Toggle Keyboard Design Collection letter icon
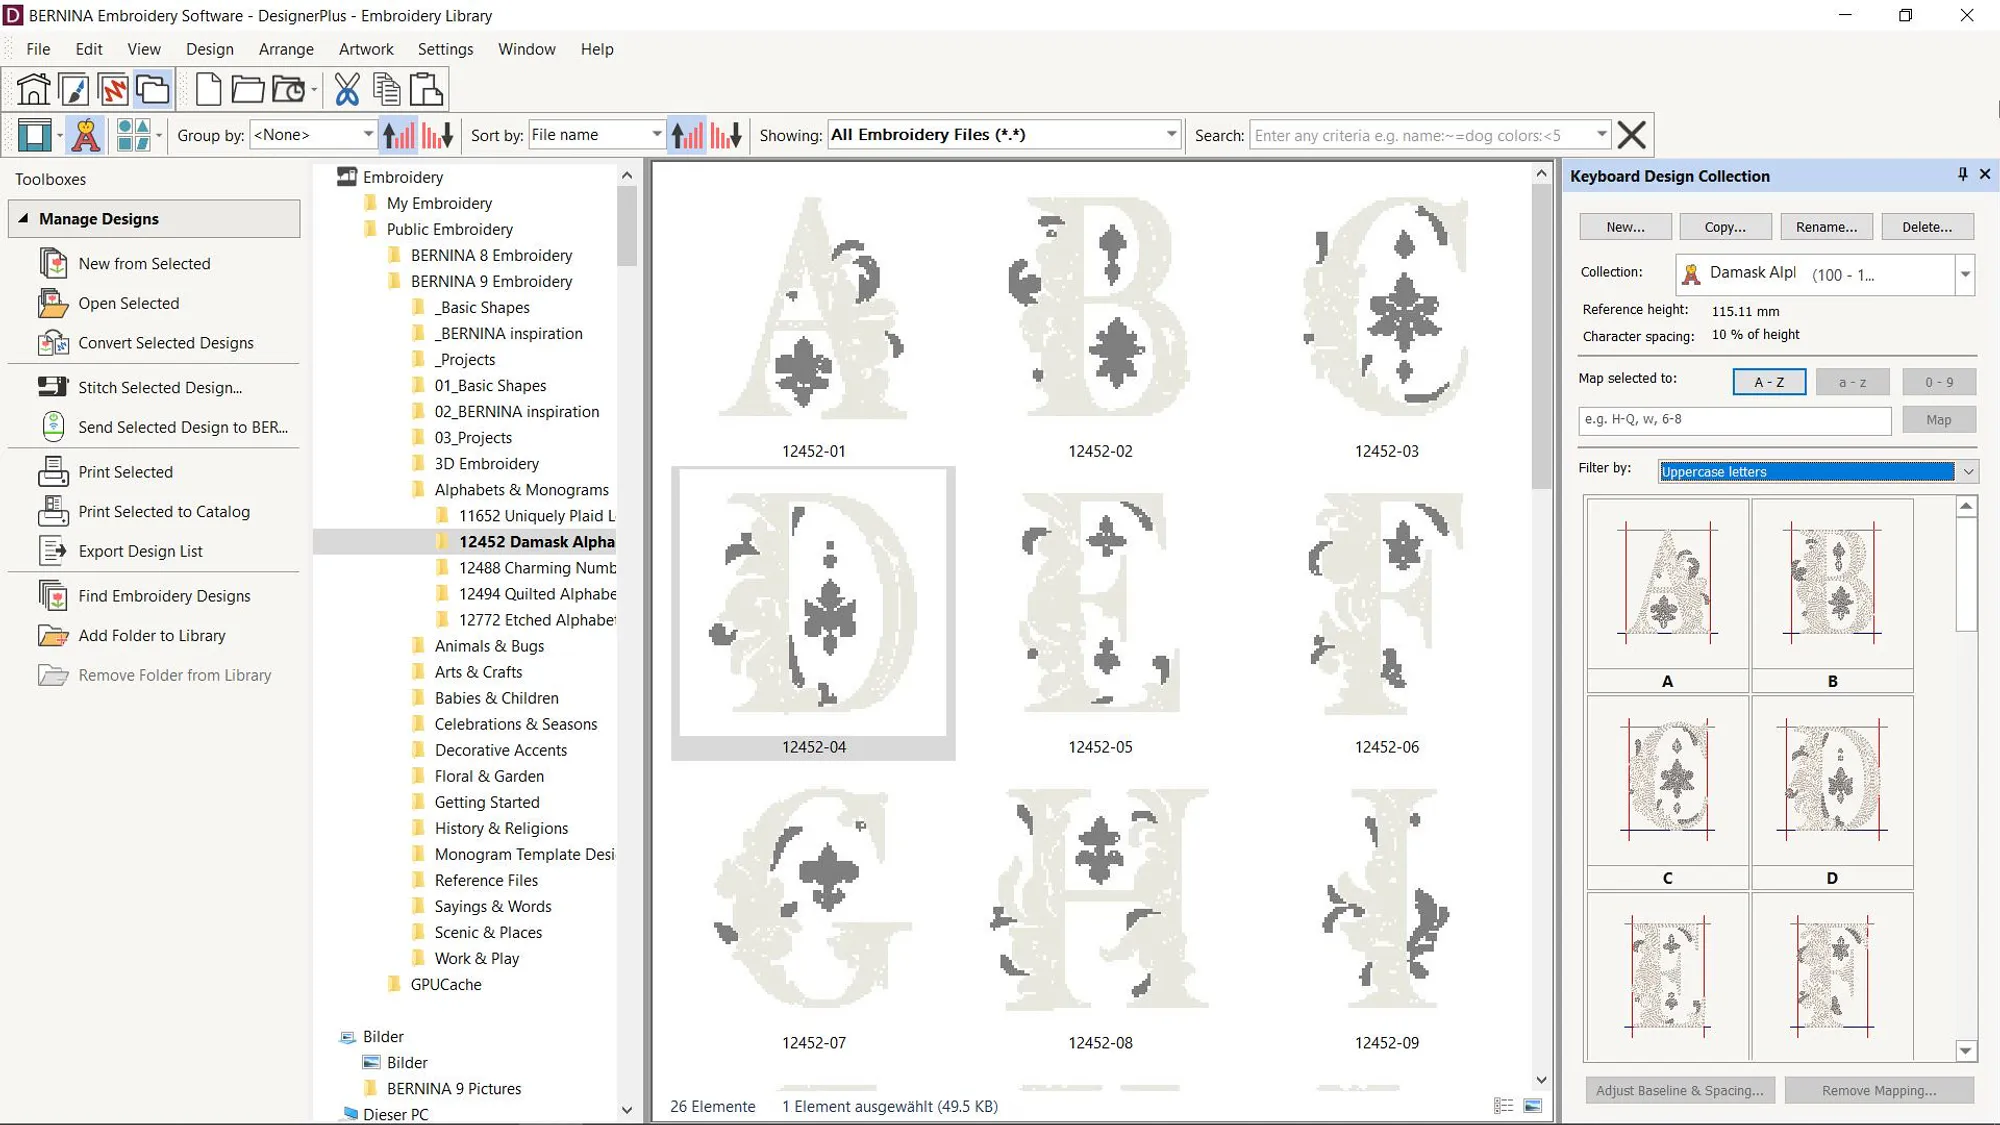This screenshot has height=1125, width=2000. [86, 135]
